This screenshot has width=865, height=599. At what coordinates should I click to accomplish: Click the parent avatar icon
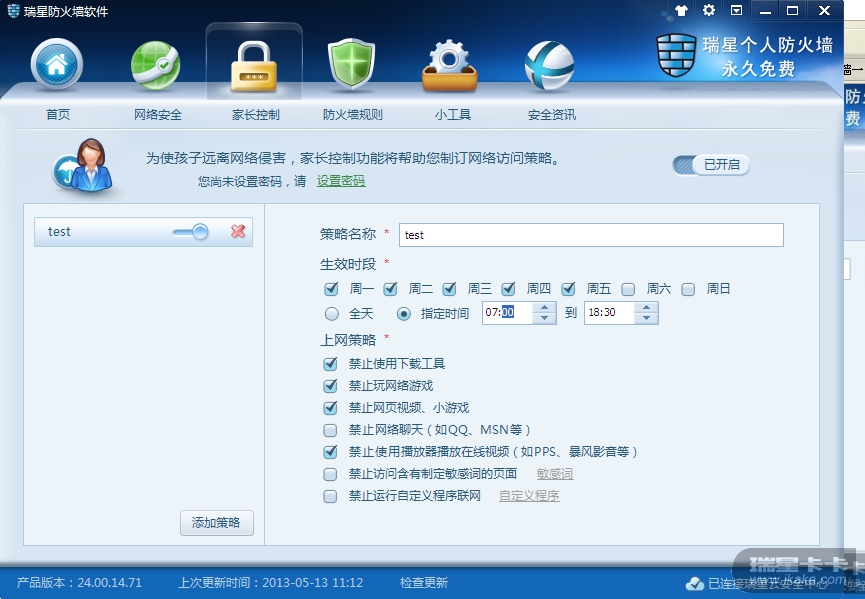click(83, 165)
